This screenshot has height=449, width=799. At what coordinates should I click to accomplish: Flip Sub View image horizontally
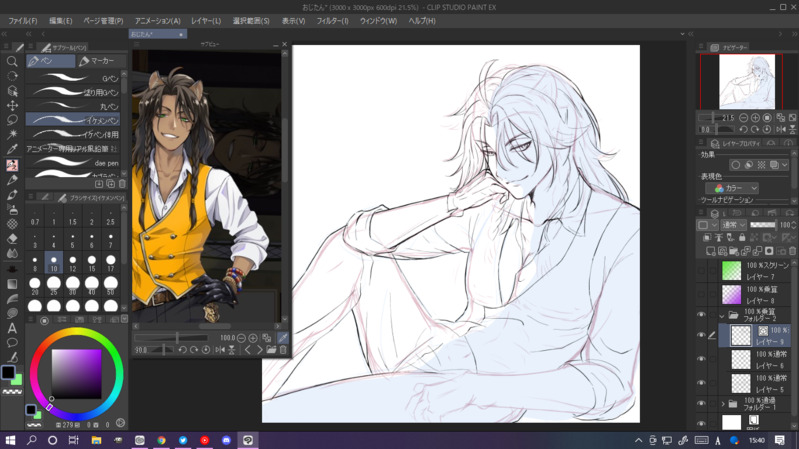pos(220,350)
